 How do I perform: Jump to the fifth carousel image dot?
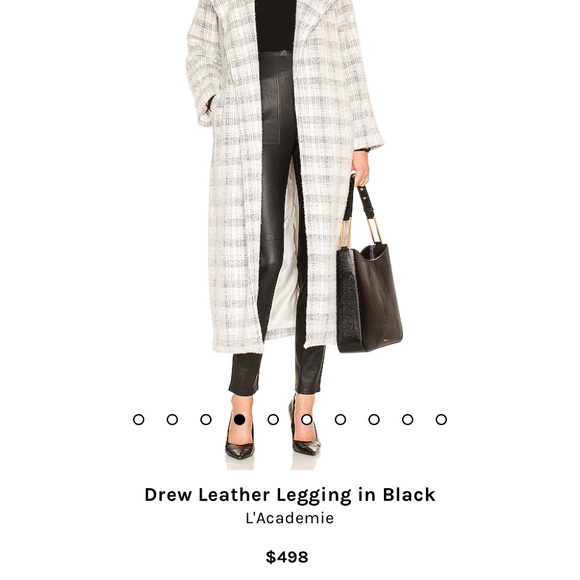(273, 419)
